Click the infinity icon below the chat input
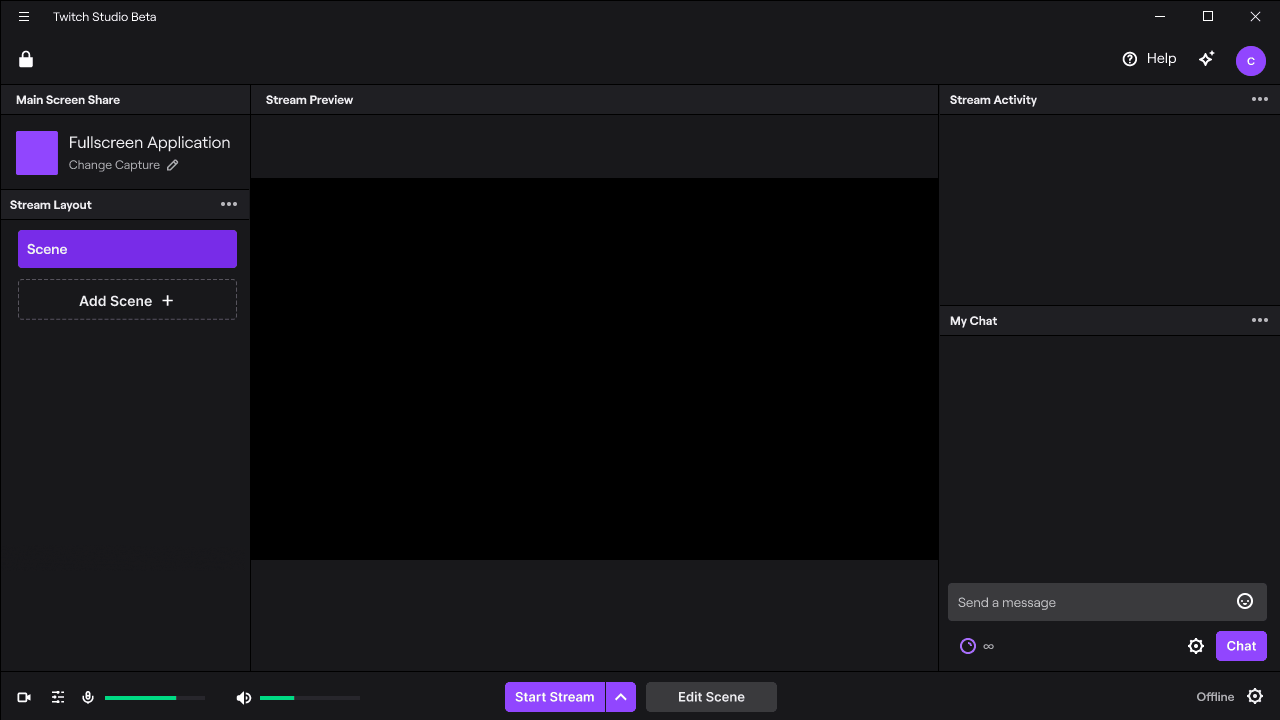This screenshot has width=1280, height=720. 988,646
